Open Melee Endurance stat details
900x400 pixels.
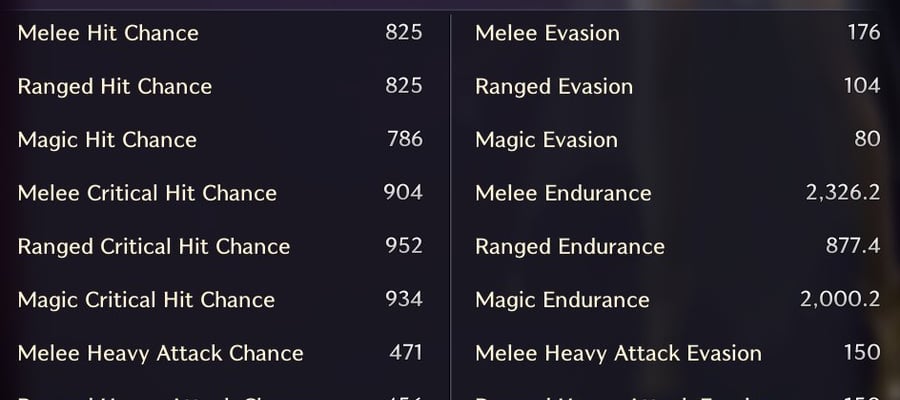pos(678,193)
